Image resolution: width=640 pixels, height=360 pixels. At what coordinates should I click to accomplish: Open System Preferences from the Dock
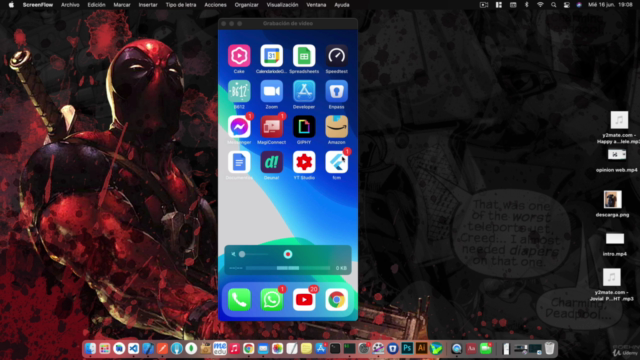click(x=364, y=349)
